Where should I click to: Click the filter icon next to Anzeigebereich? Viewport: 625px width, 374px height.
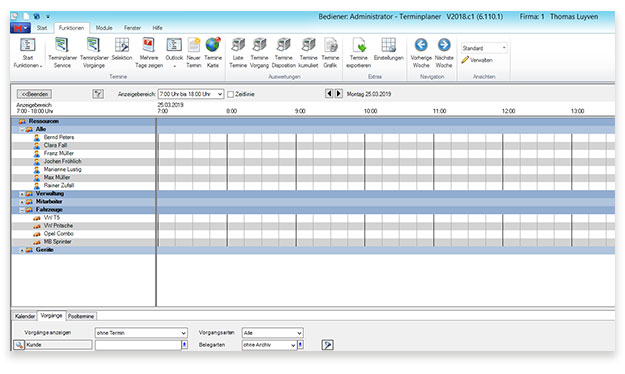pyautogui.click(x=98, y=94)
